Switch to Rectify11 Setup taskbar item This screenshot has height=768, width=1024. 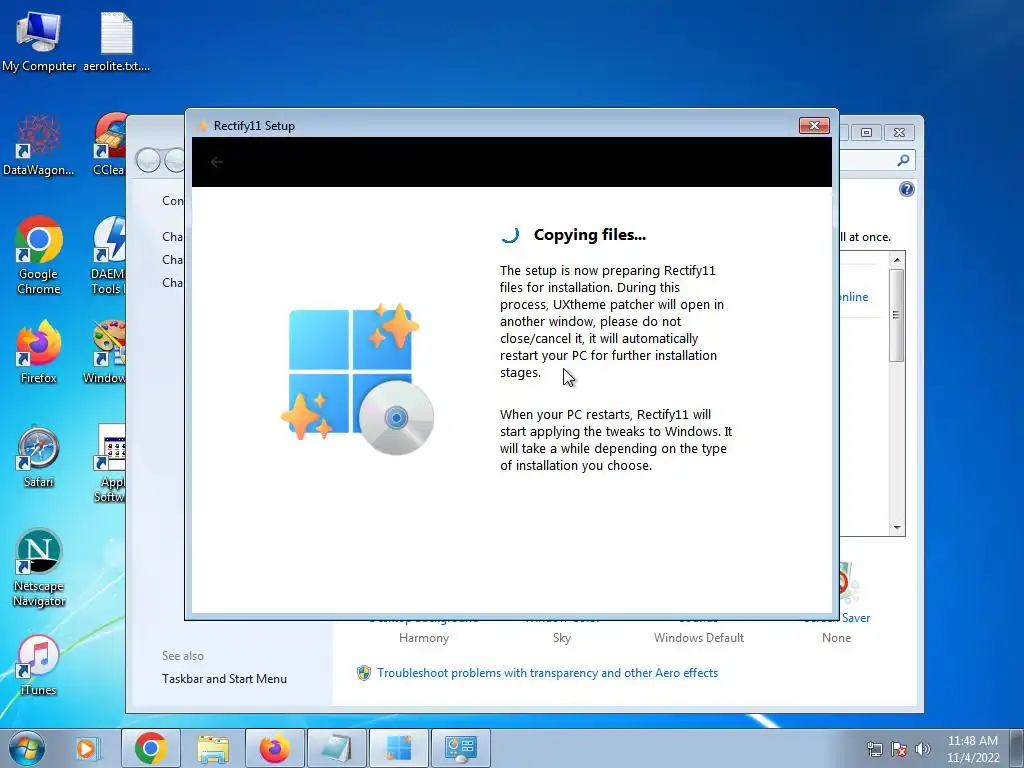pos(399,748)
